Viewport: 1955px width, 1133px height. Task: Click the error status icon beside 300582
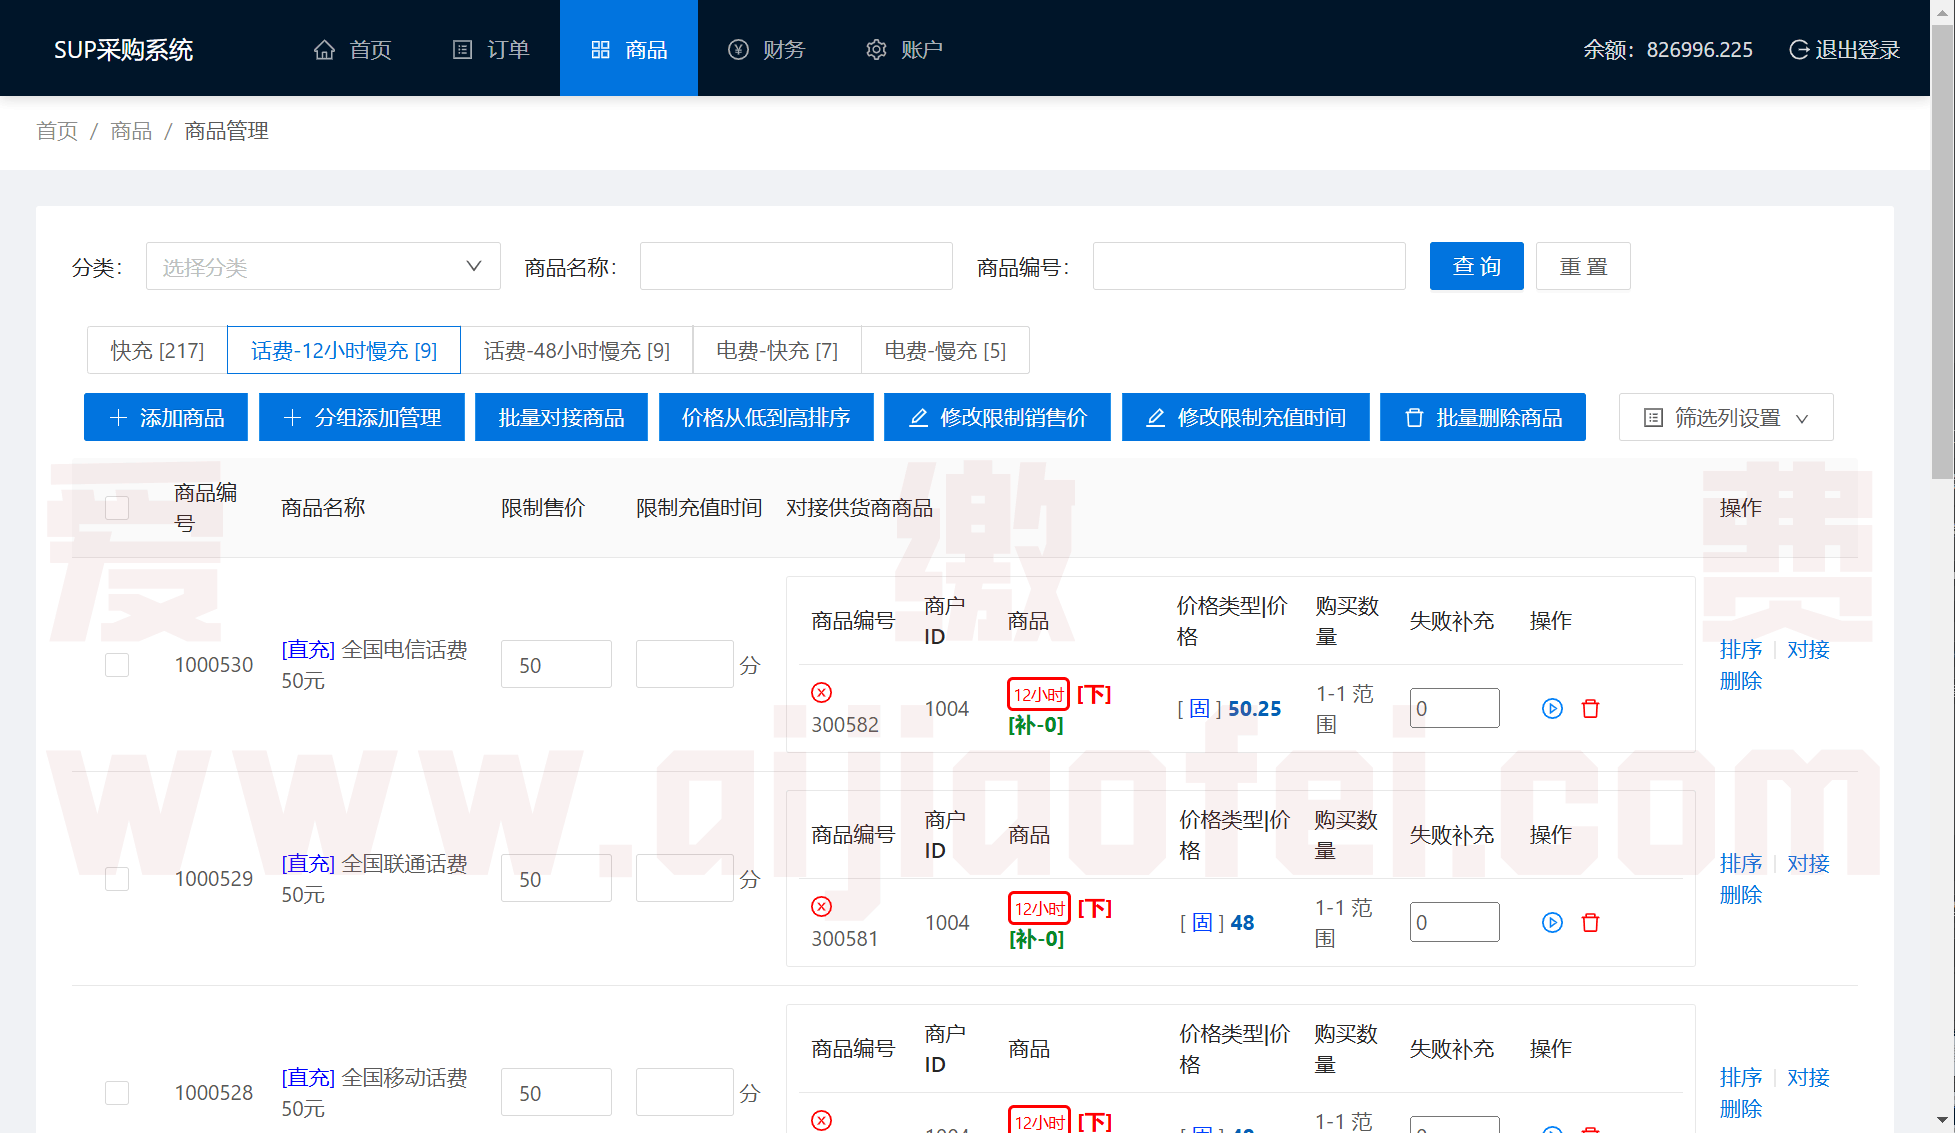(x=821, y=692)
